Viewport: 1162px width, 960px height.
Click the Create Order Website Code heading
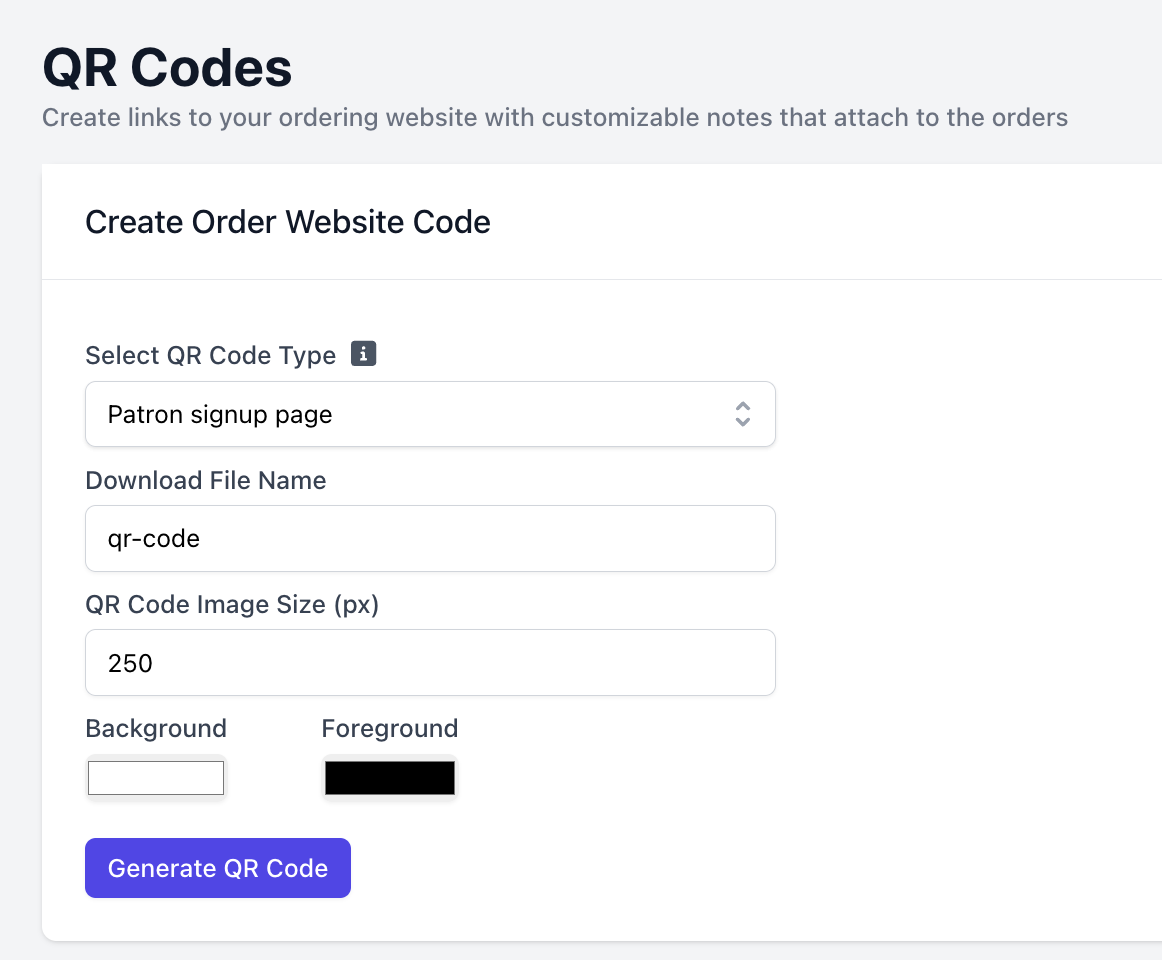(288, 222)
